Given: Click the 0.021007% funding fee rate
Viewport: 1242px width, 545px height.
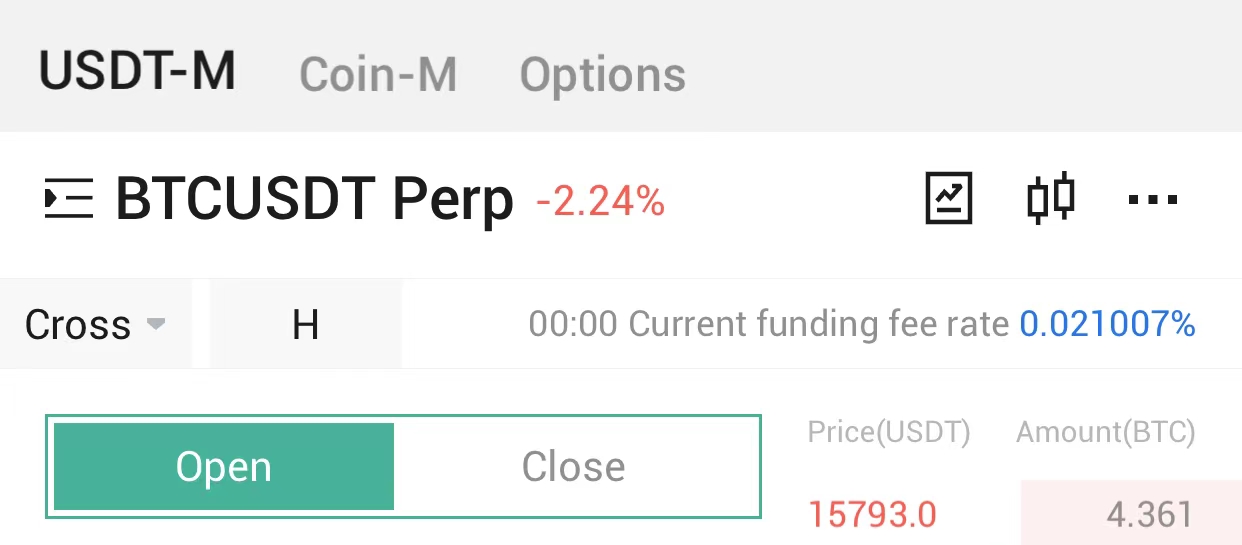Looking at the screenshot, I should coord(1107,324).
